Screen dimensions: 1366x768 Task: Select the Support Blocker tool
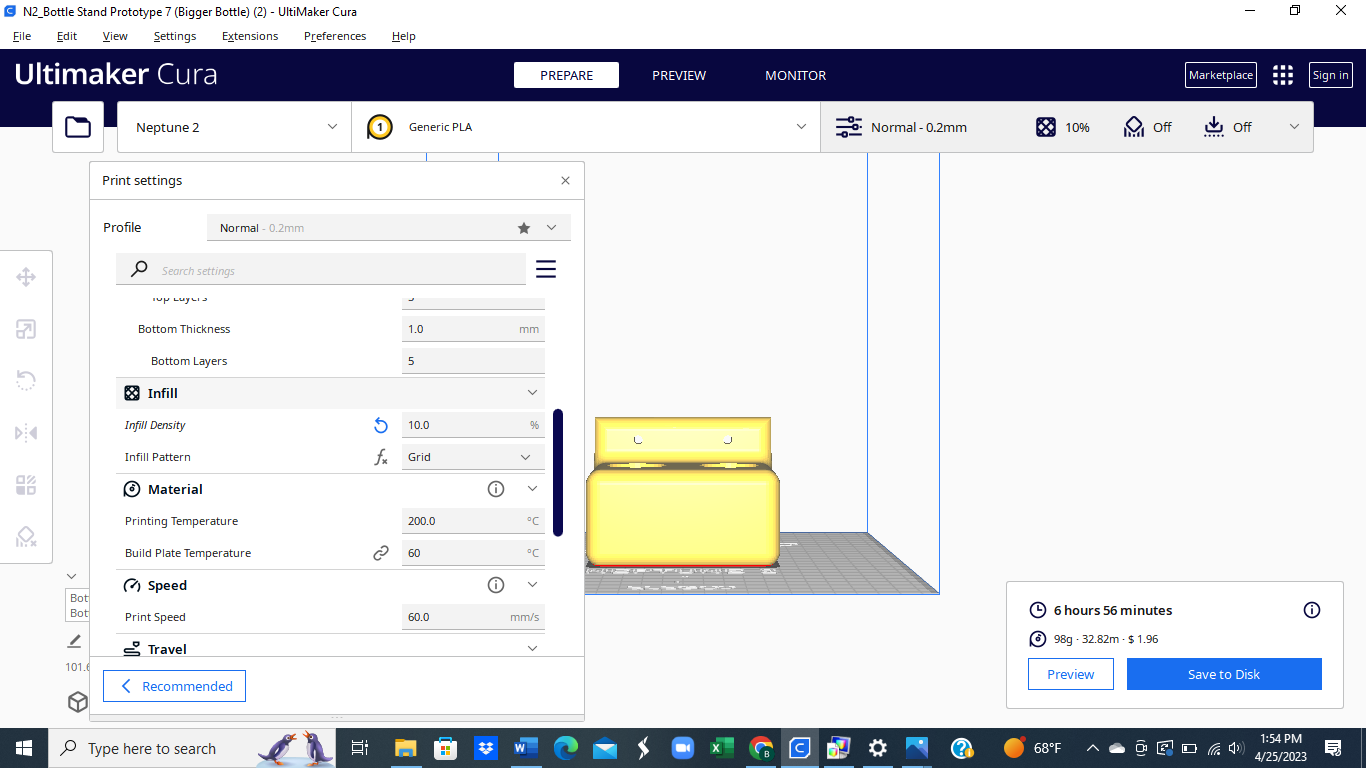click(26, 537)
